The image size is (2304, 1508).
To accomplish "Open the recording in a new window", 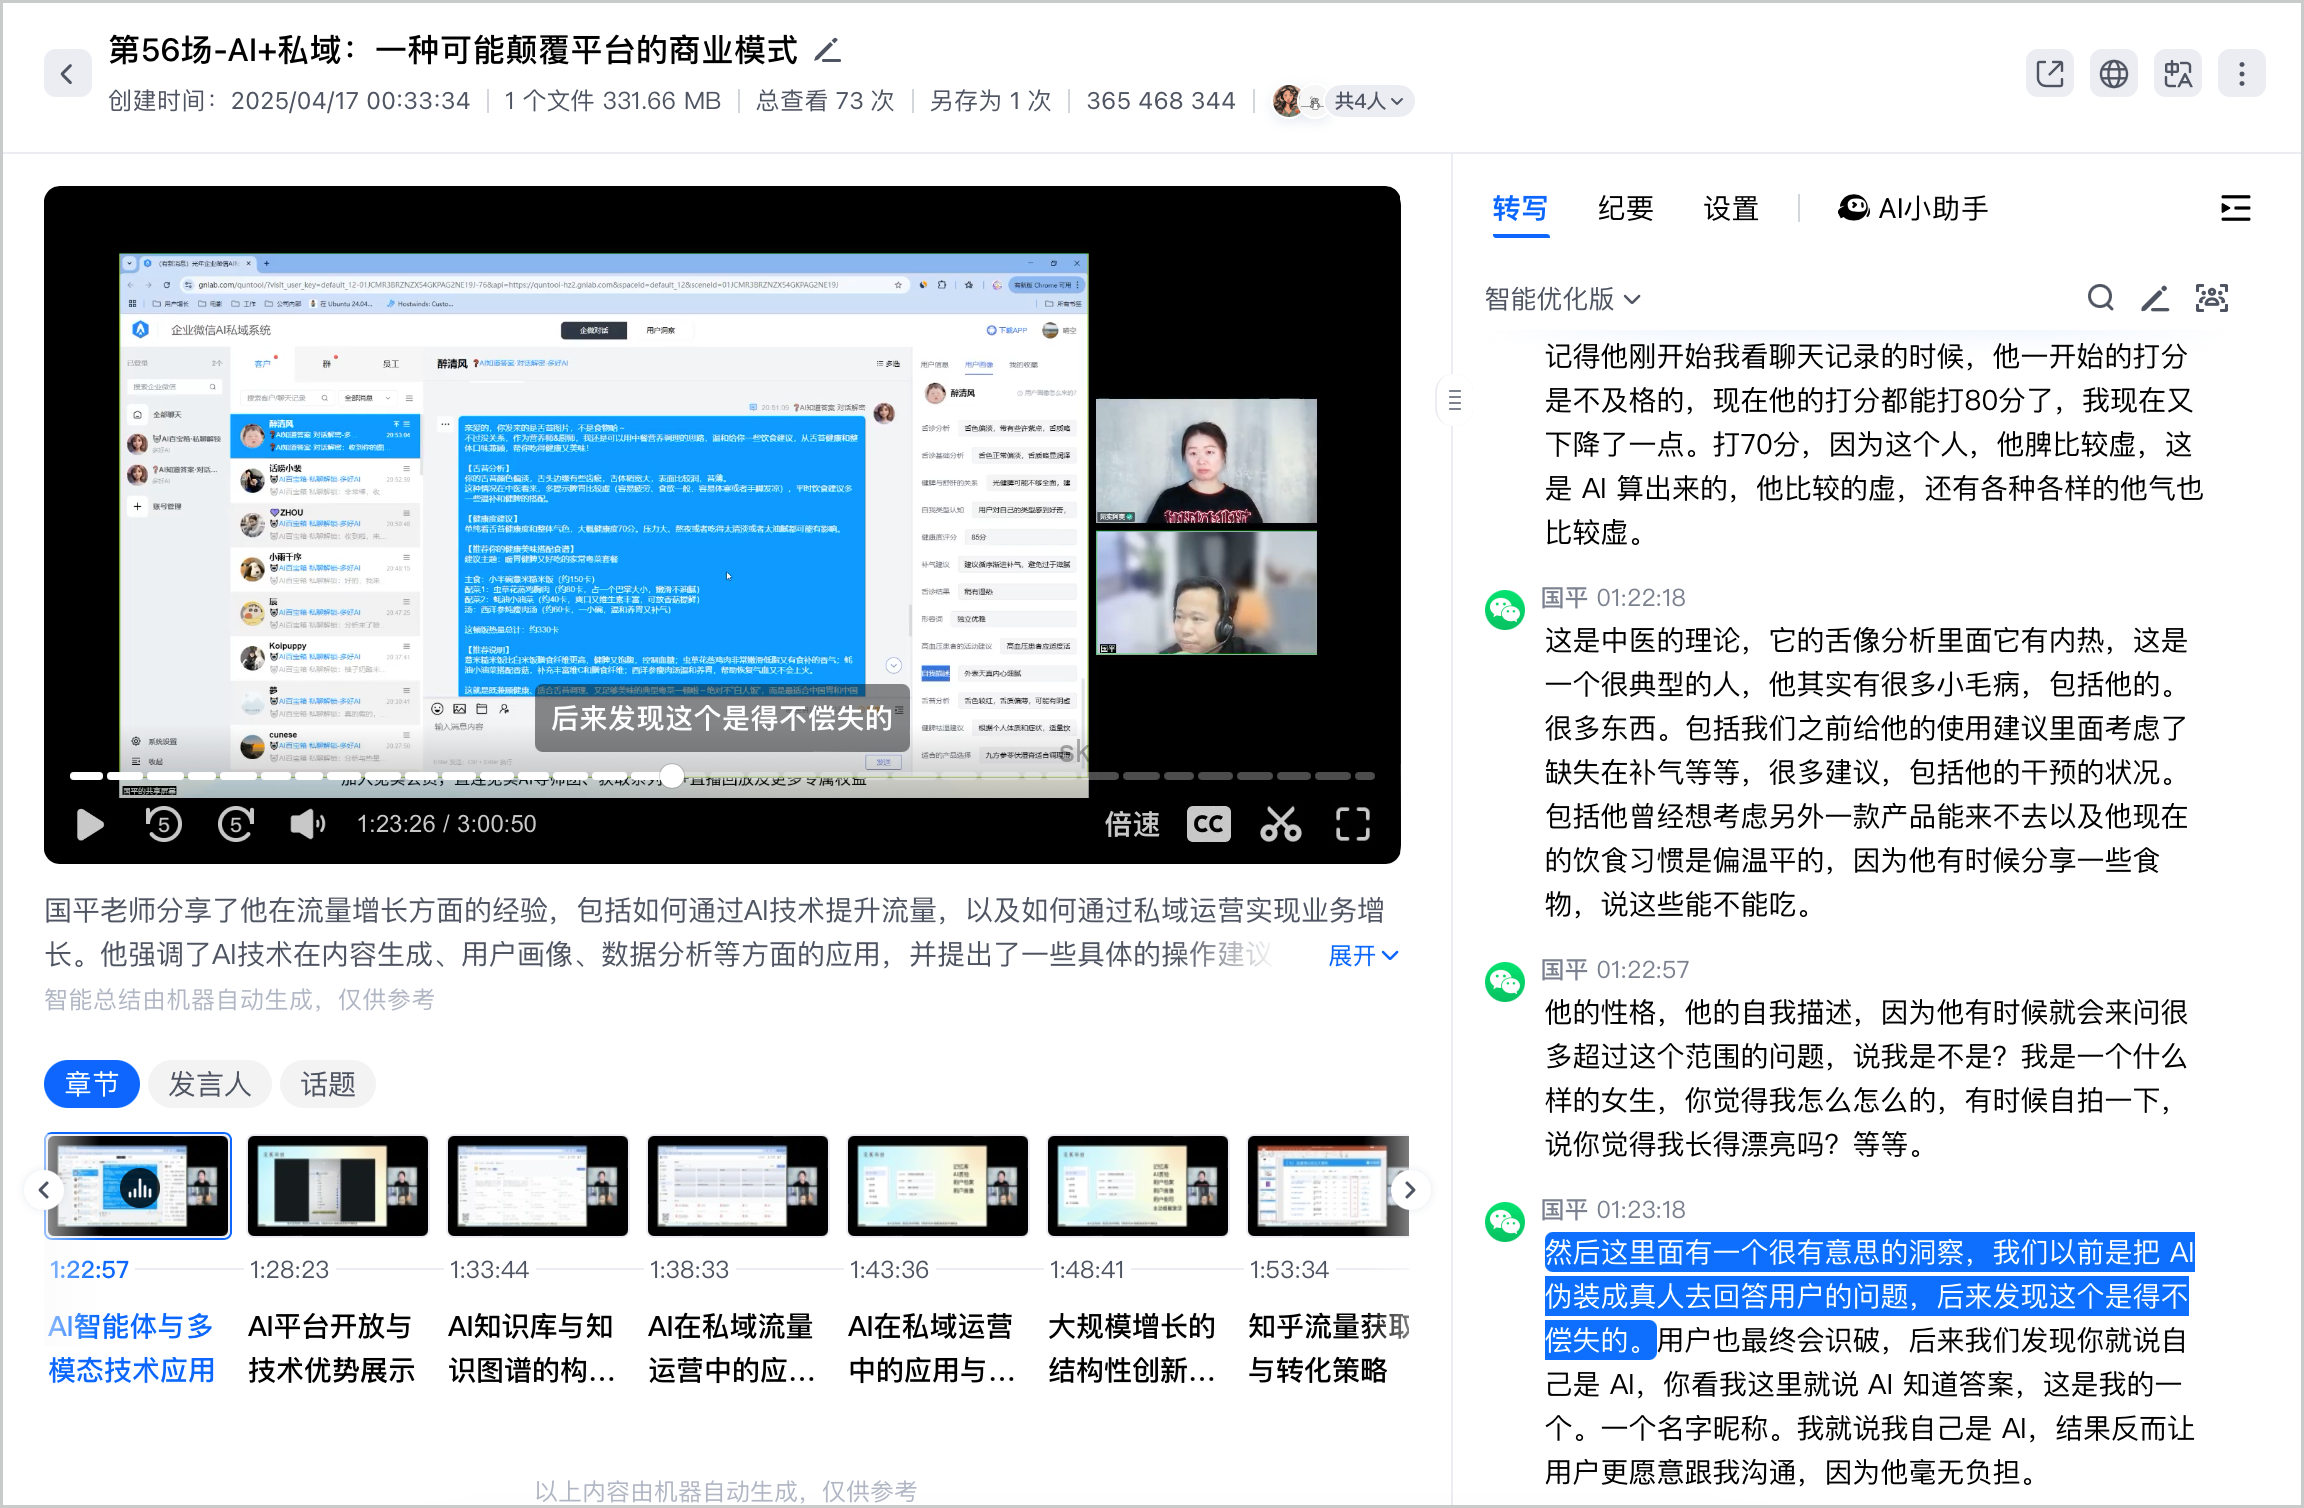I will tap(2050, 73).
